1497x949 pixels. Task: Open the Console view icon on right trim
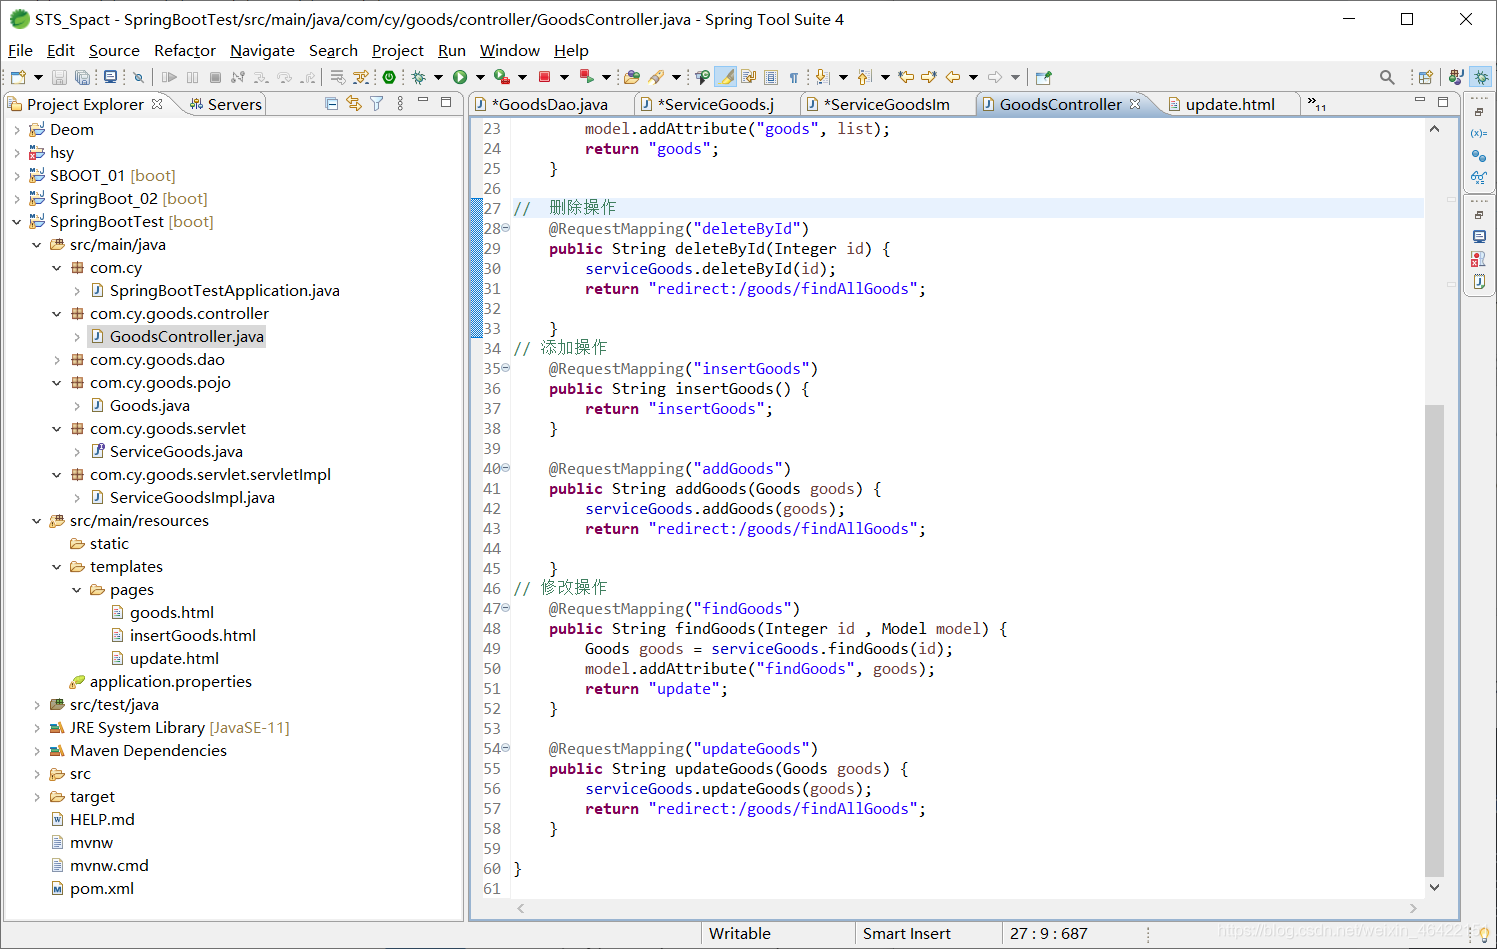coord(1479,237)
